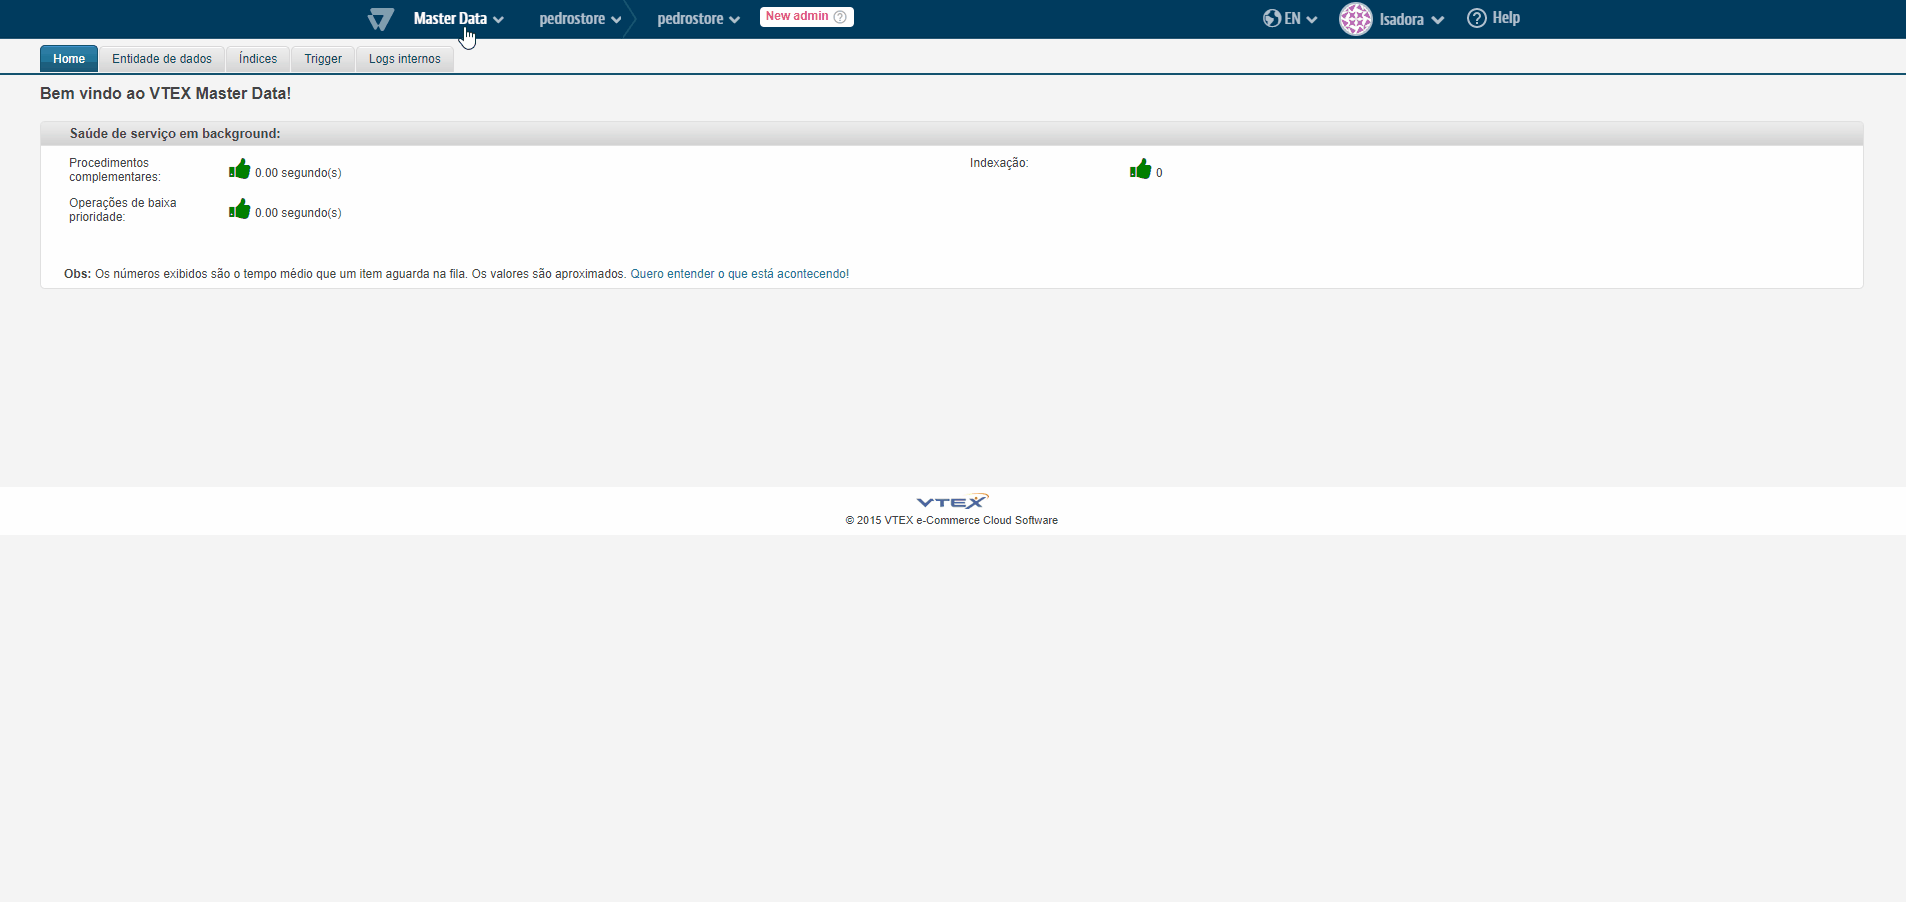Click the New admin button
Screen dimensions: 1906x902
[x=795, y=17]
